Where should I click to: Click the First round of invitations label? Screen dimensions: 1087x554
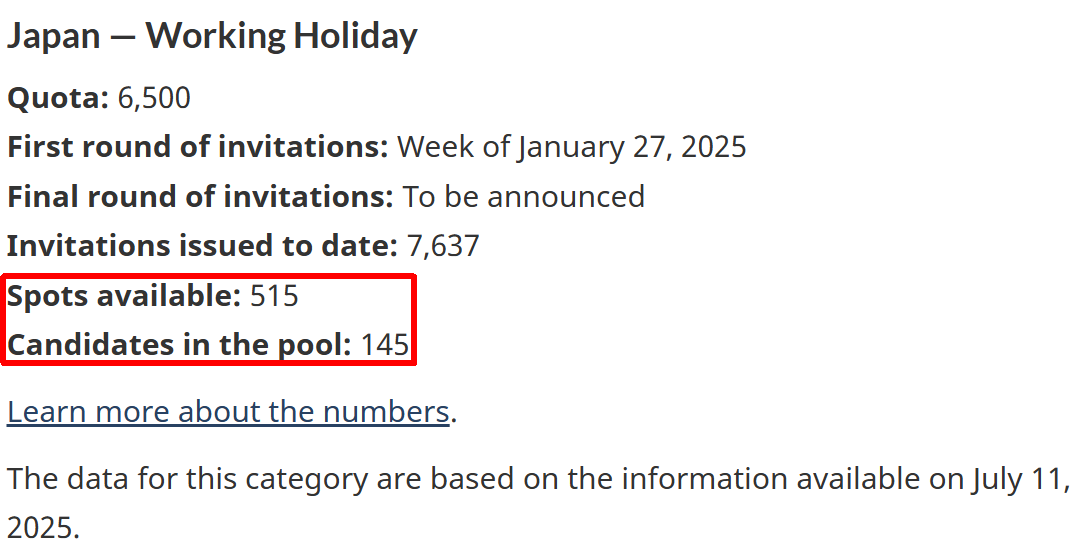click(198, 147)
